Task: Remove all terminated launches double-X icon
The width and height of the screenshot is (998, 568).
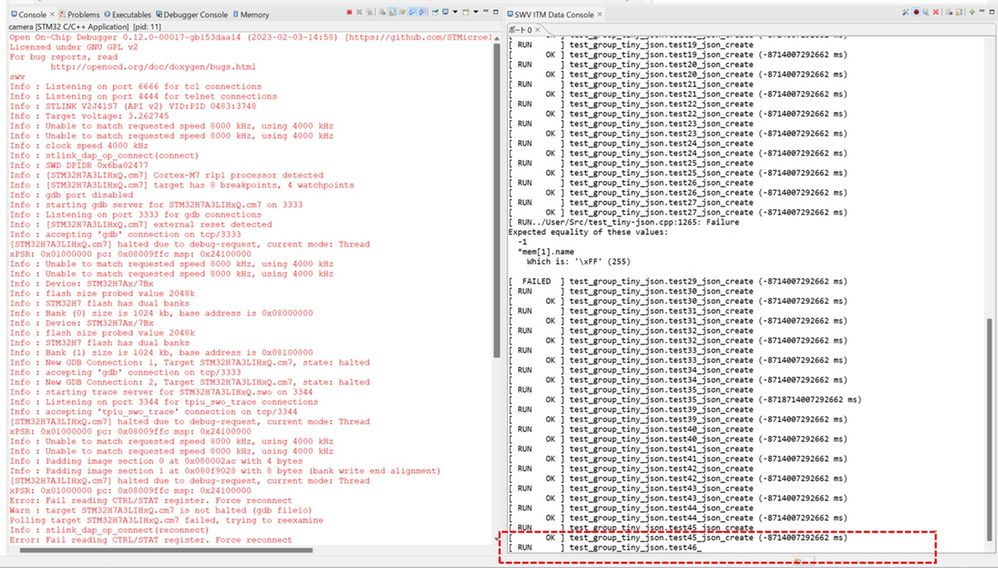Action: click(370, 12)
